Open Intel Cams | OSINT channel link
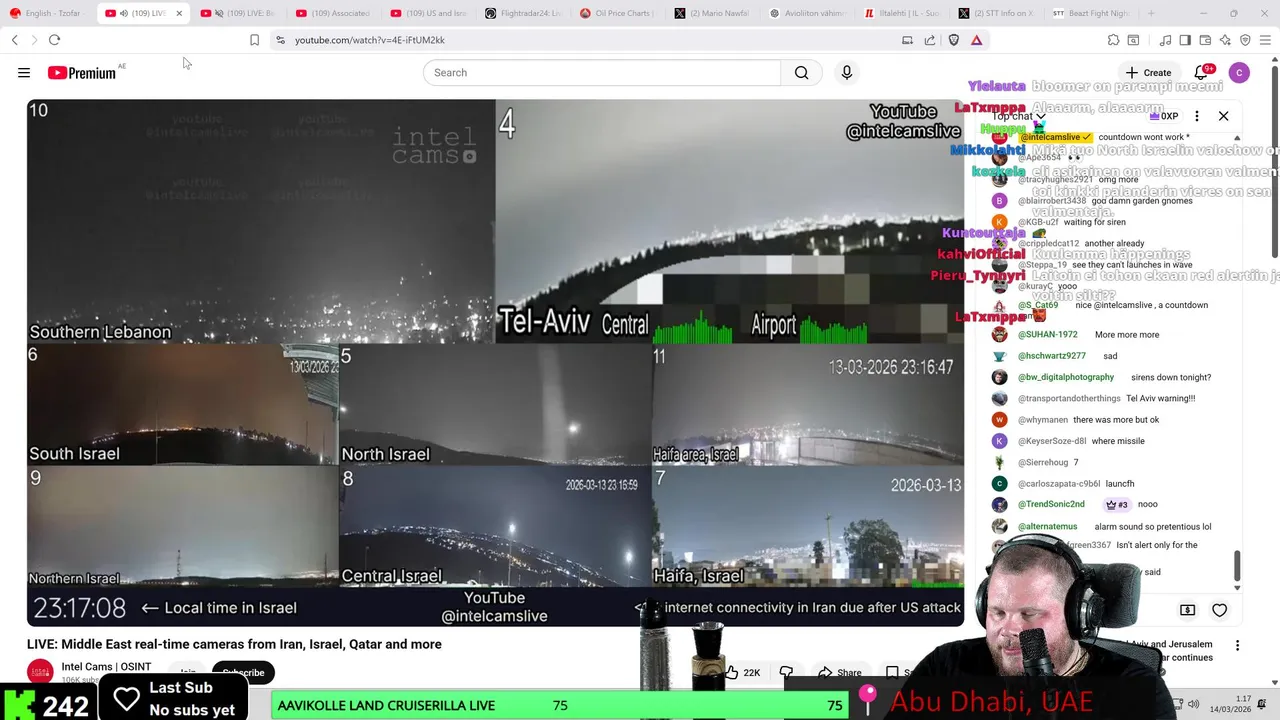This screenshot has width=1280, height=720. pos(106,667)
